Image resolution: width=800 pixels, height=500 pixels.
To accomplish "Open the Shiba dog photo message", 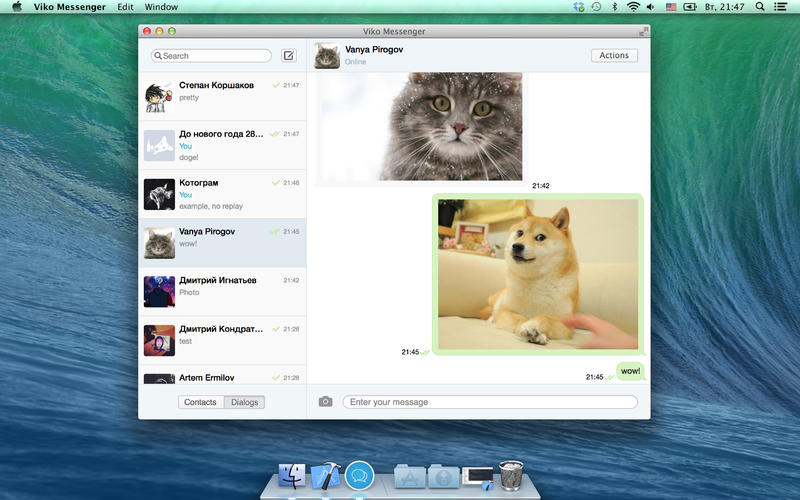I will point(538,274).
